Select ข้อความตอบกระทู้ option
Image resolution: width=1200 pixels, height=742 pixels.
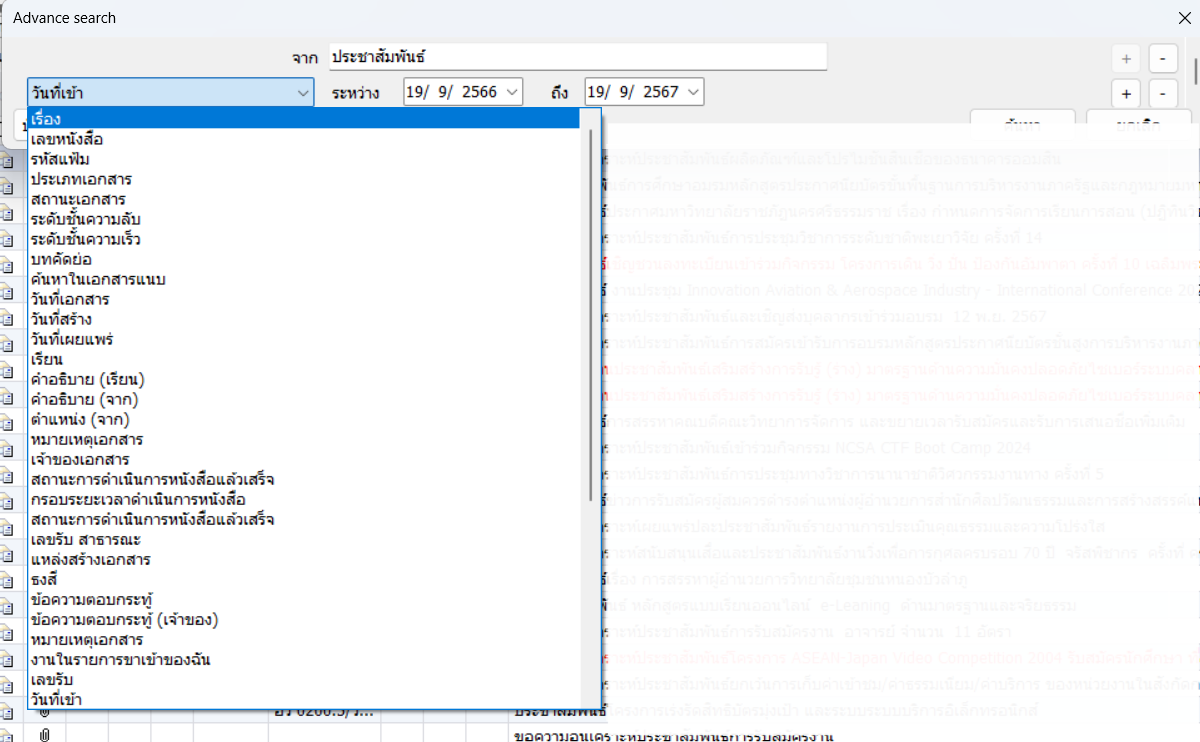click(x=304, y=599)
